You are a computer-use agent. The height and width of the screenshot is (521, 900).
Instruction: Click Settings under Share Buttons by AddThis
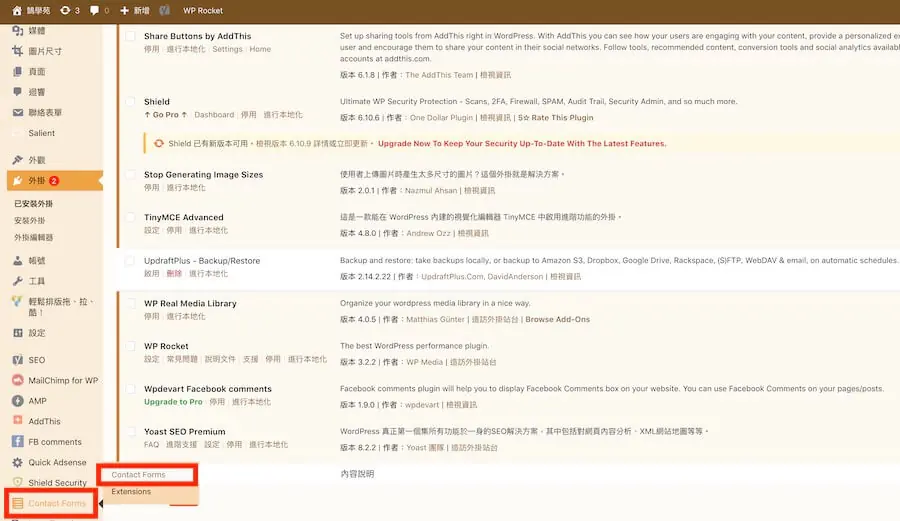pos(227,49)
